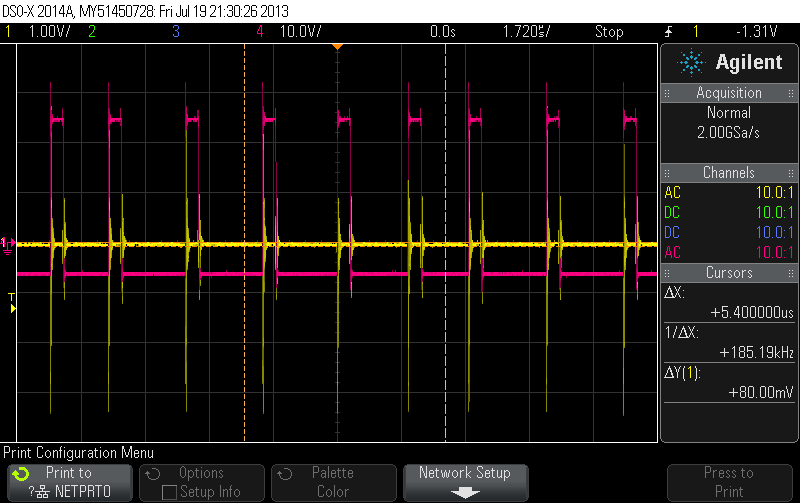Viewport: 800px width, 503px height.
Task: Click the Print Configuration Menu title
Action: point(79,453)
